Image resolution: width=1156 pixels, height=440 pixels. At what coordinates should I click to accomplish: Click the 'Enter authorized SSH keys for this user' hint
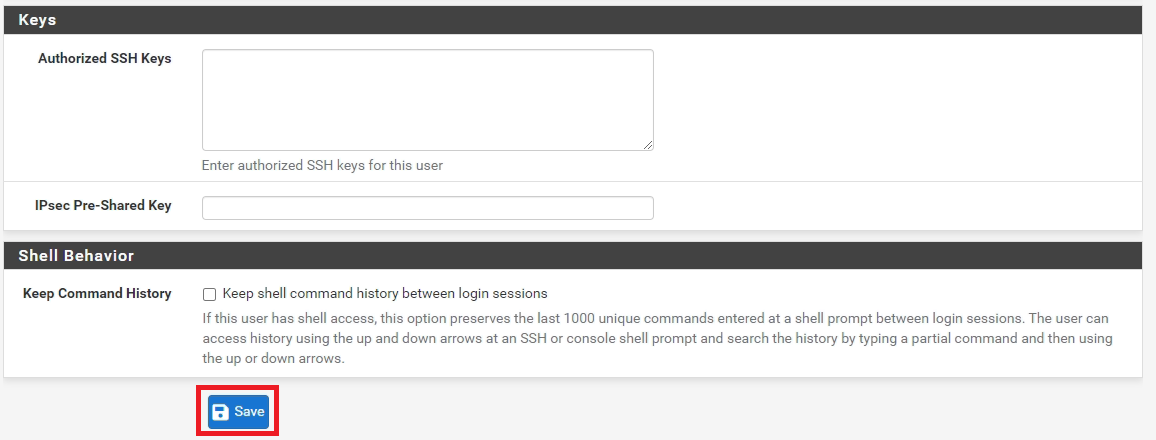point(322,165)
